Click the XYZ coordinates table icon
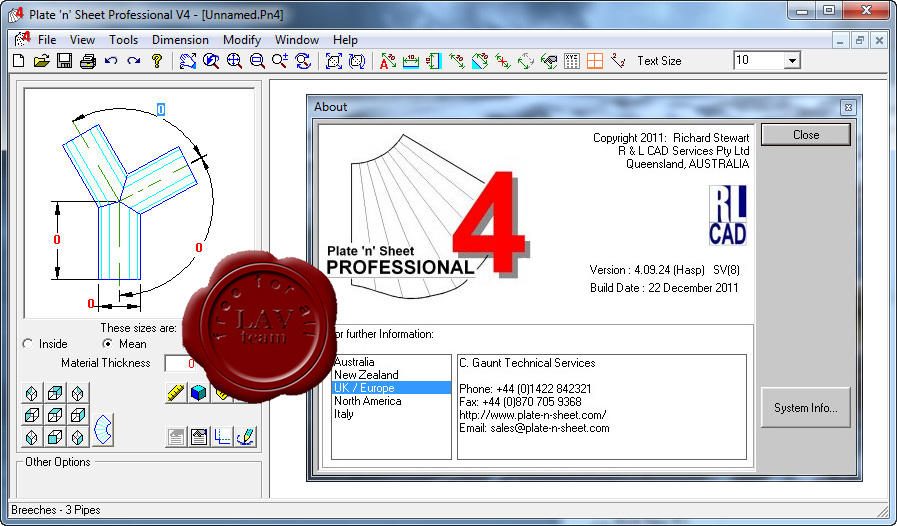The height and width of the screenshot is (526, 897). click(x=571, y=61)
